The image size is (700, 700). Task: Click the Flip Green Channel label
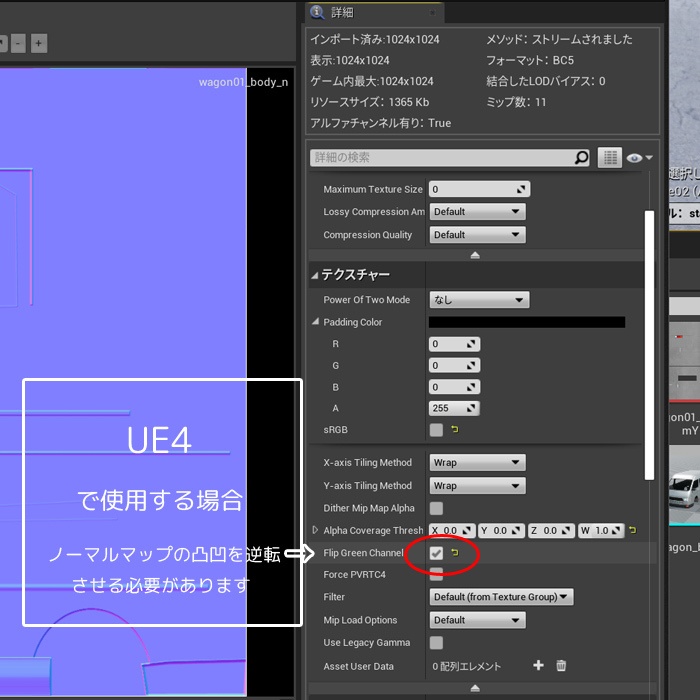[x=363, y=553]
